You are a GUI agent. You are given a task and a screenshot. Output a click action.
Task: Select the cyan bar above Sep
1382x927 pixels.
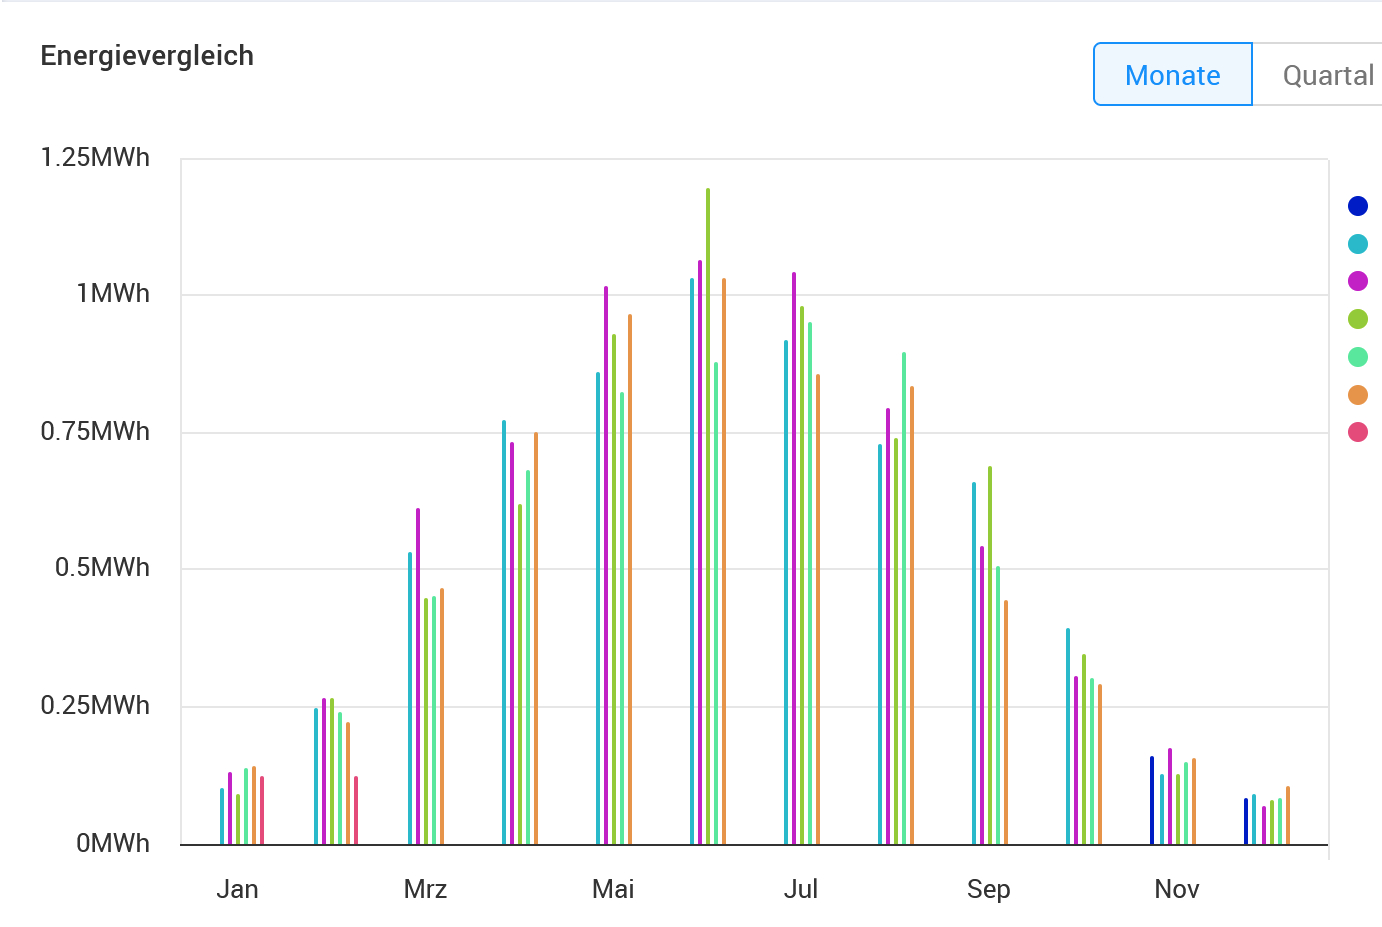pos(974,660)
